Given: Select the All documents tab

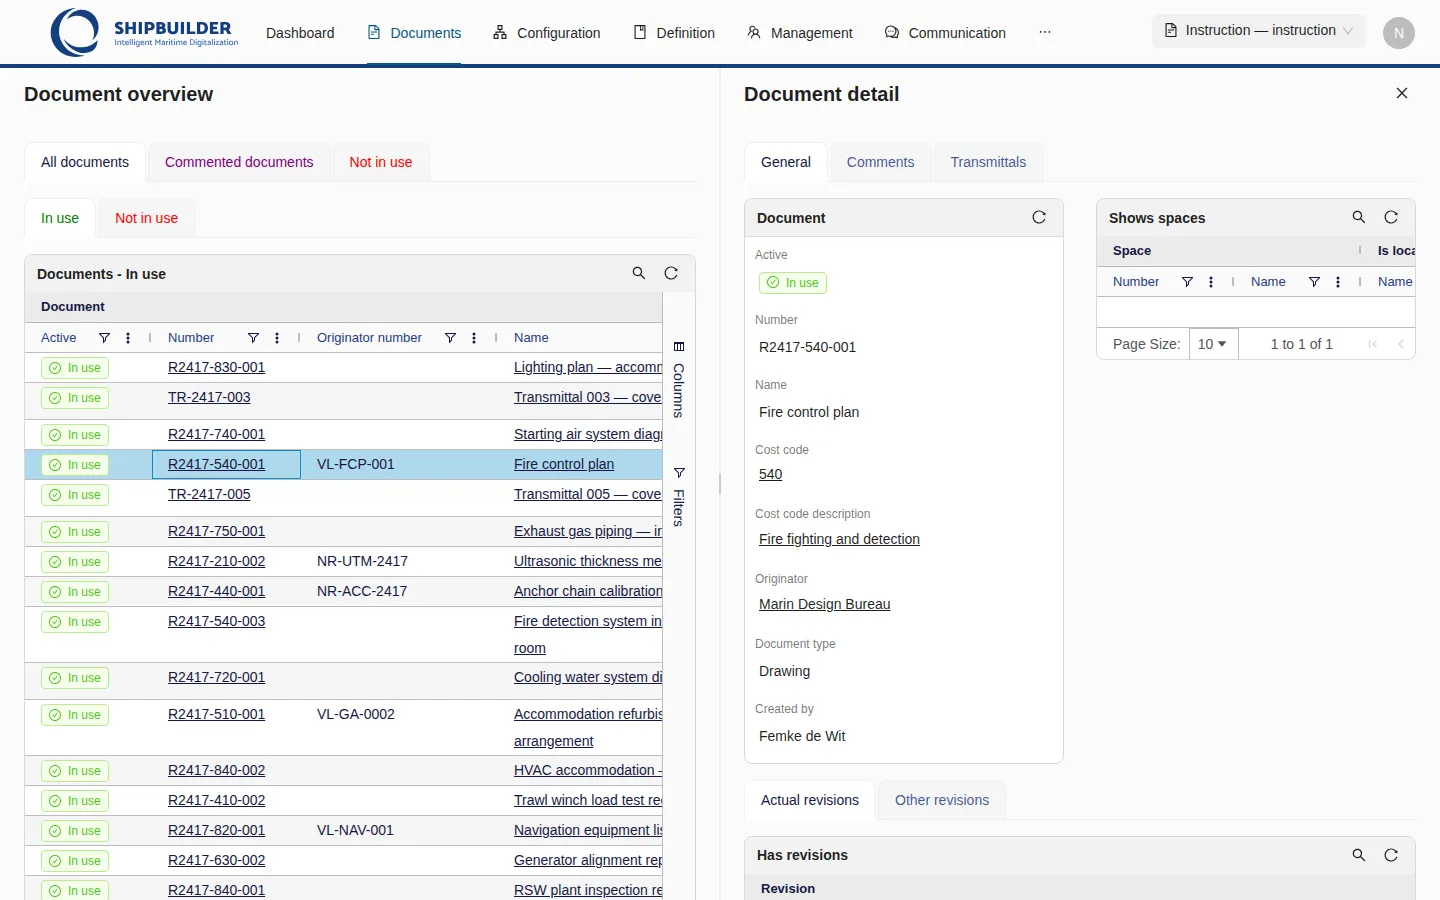Looking at the screenshot, I should (x=85, y=162).
